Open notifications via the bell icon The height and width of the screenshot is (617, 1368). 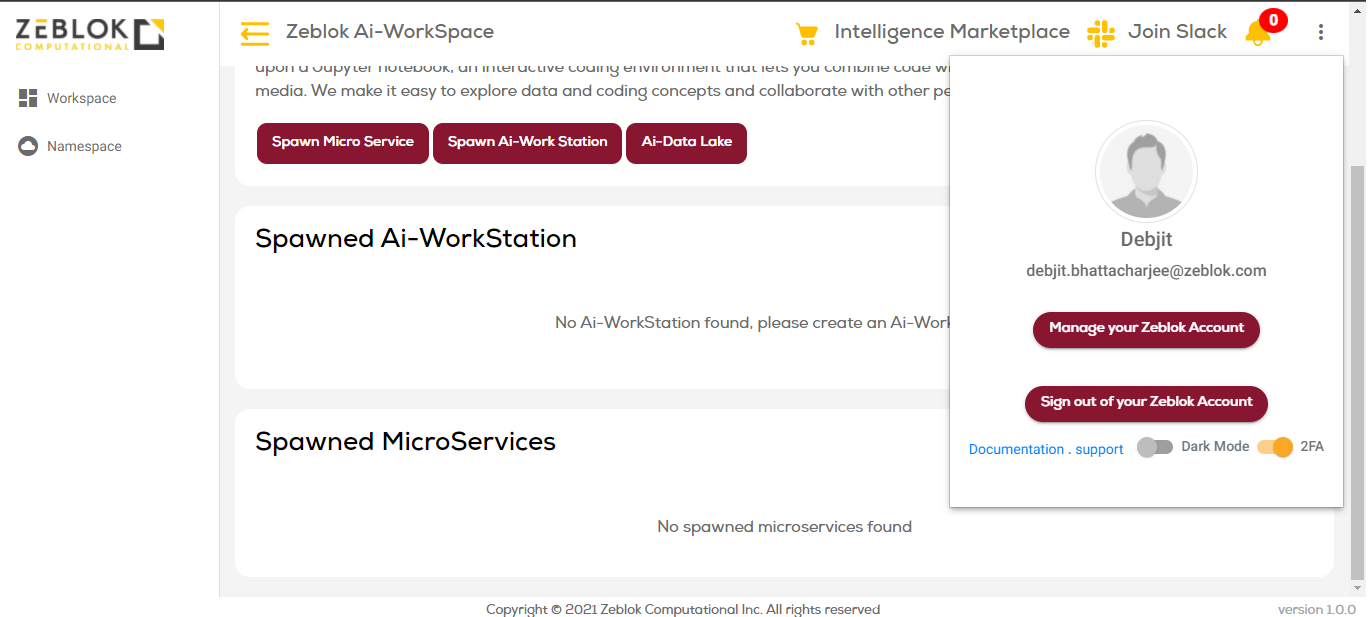pos(1257,33)
